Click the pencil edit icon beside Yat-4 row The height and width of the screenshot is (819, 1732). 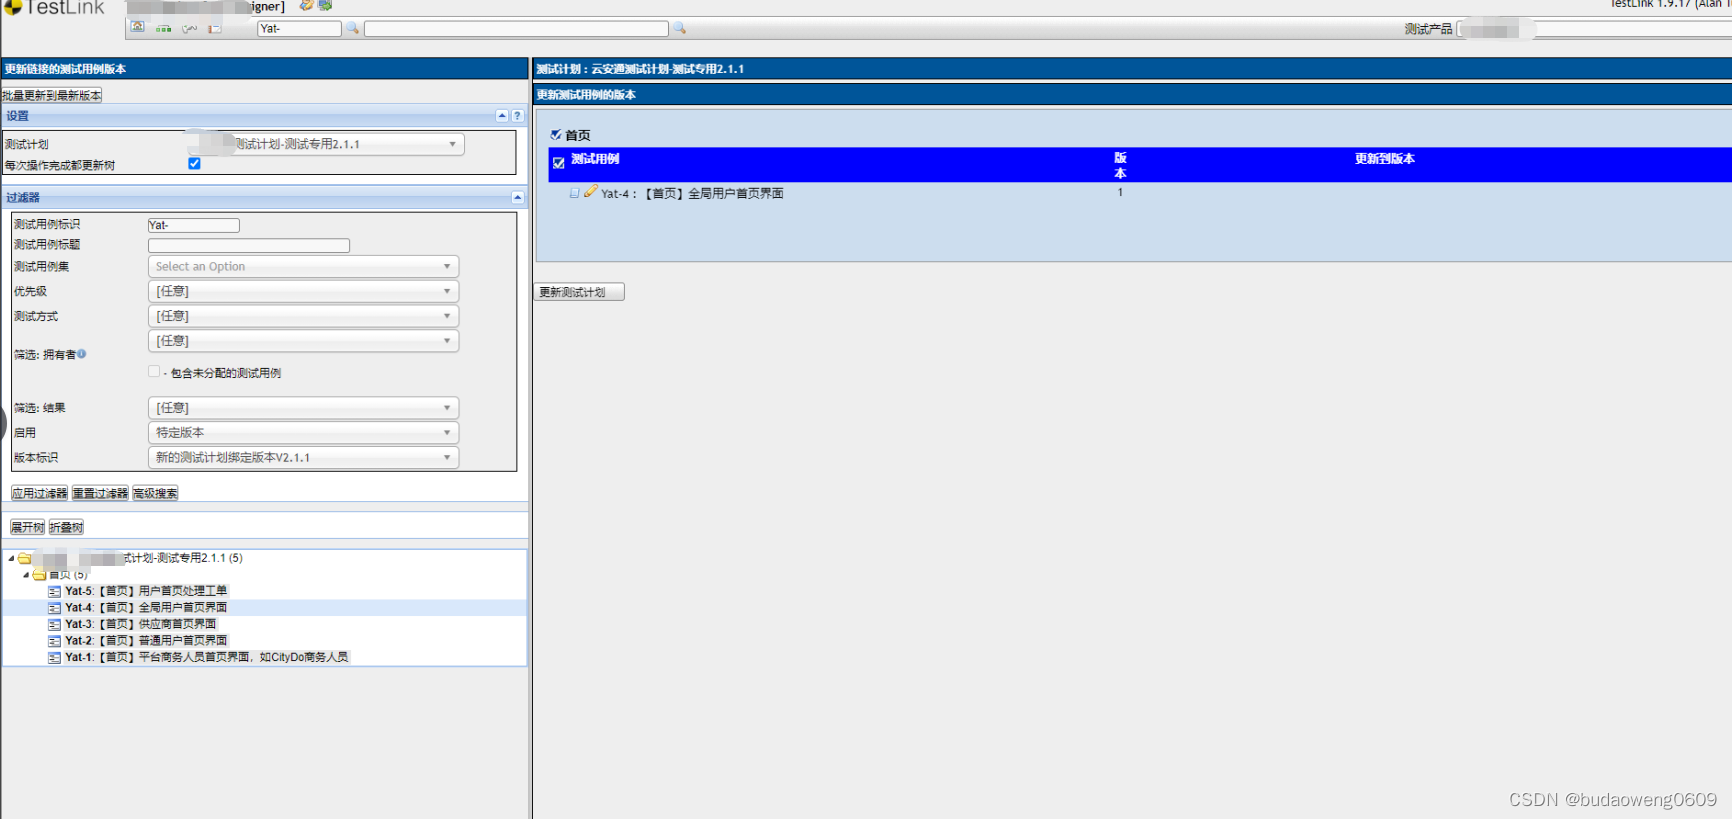coord(591,191)
